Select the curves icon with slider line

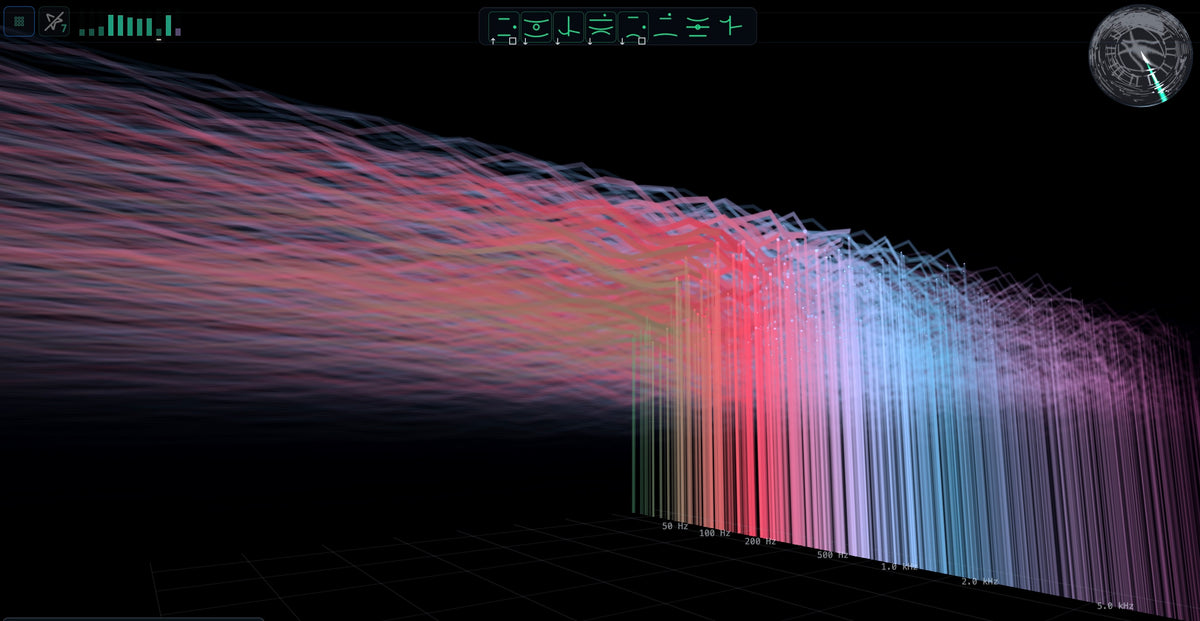pyautogui.click(x=697, y=27)
